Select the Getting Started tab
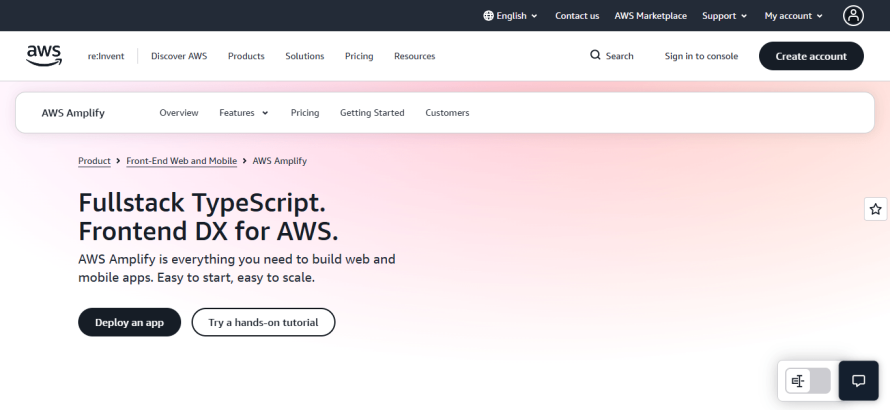The height and width of the screenshot is (410, 890). tap(372, 113)
